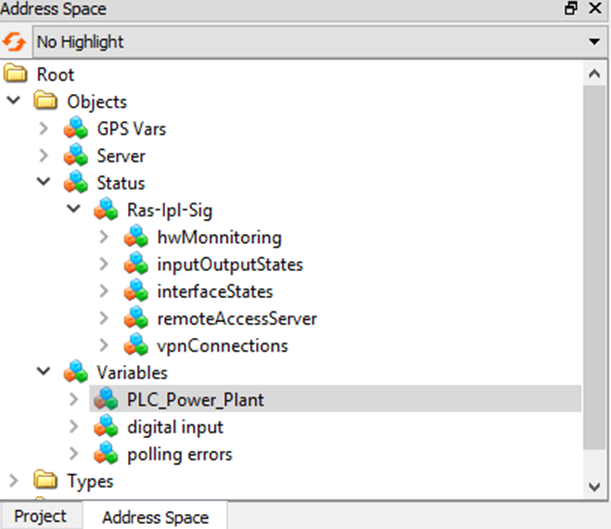Click the Root folder icon
Screen dimensions: 611x529
16,75
